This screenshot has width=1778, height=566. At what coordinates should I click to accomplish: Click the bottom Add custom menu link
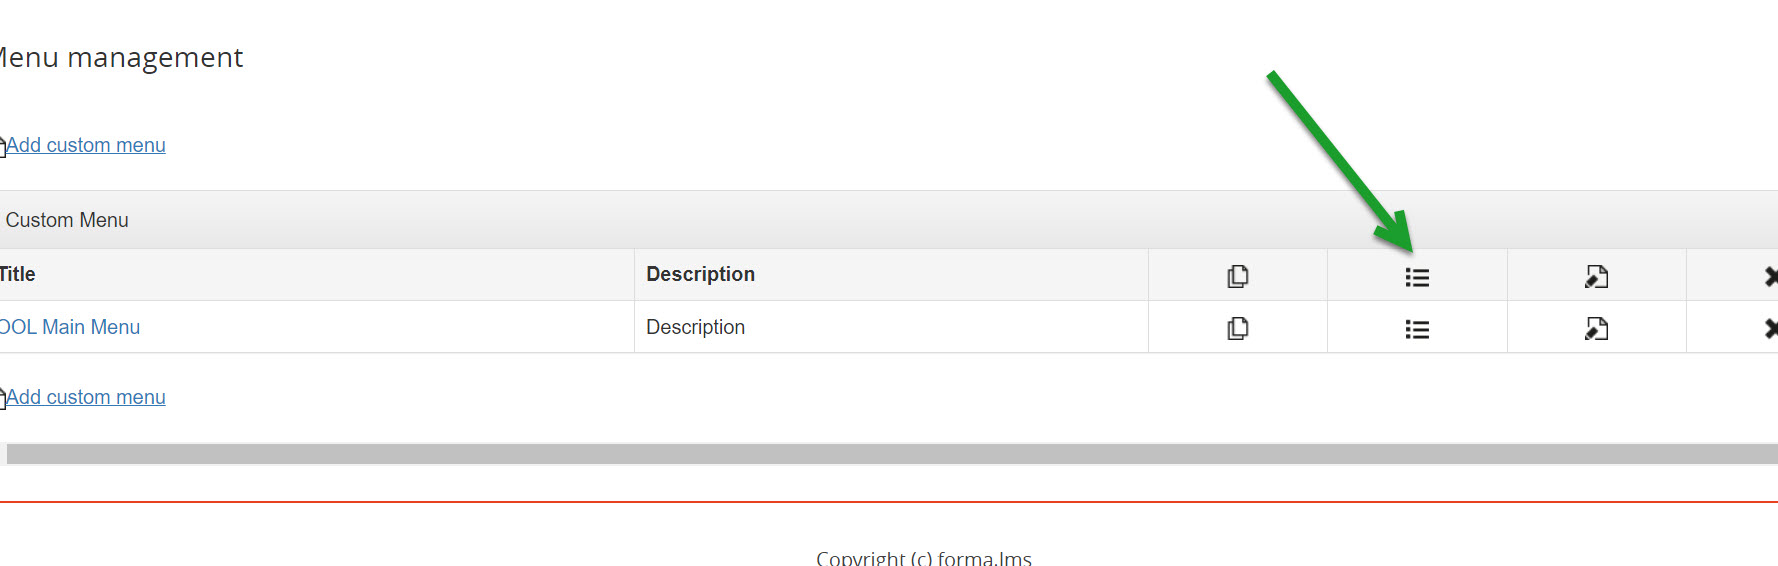point(86,397)
